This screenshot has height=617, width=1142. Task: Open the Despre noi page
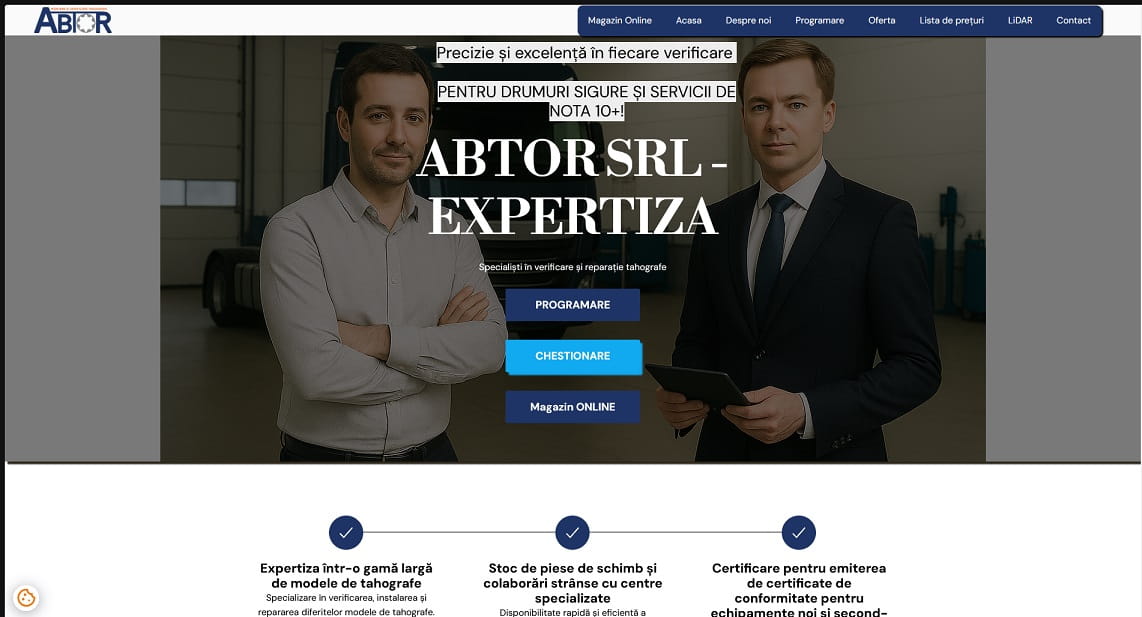(x=748, y=20)
